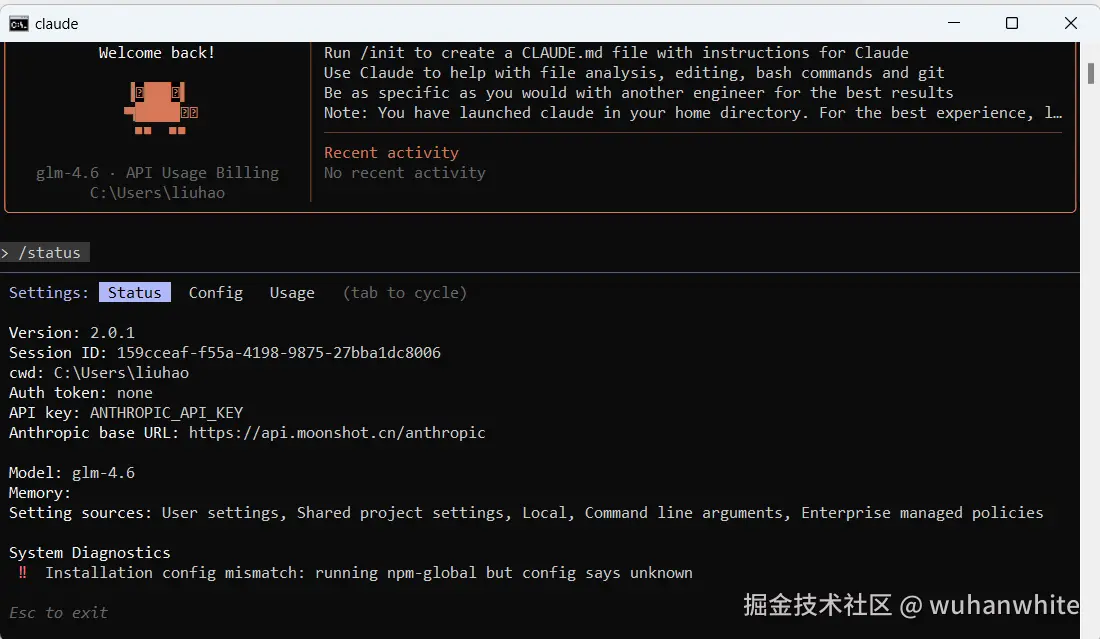Viewport: 1100px width, 639px height.
Task: Click the 'claude' window title text
Action: pyautogui.click(x=56, y=24)
